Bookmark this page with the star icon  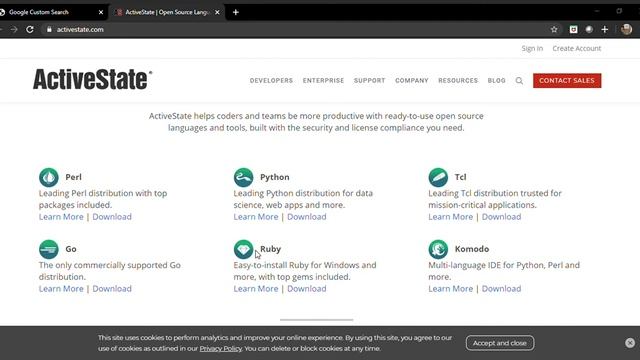554,29
